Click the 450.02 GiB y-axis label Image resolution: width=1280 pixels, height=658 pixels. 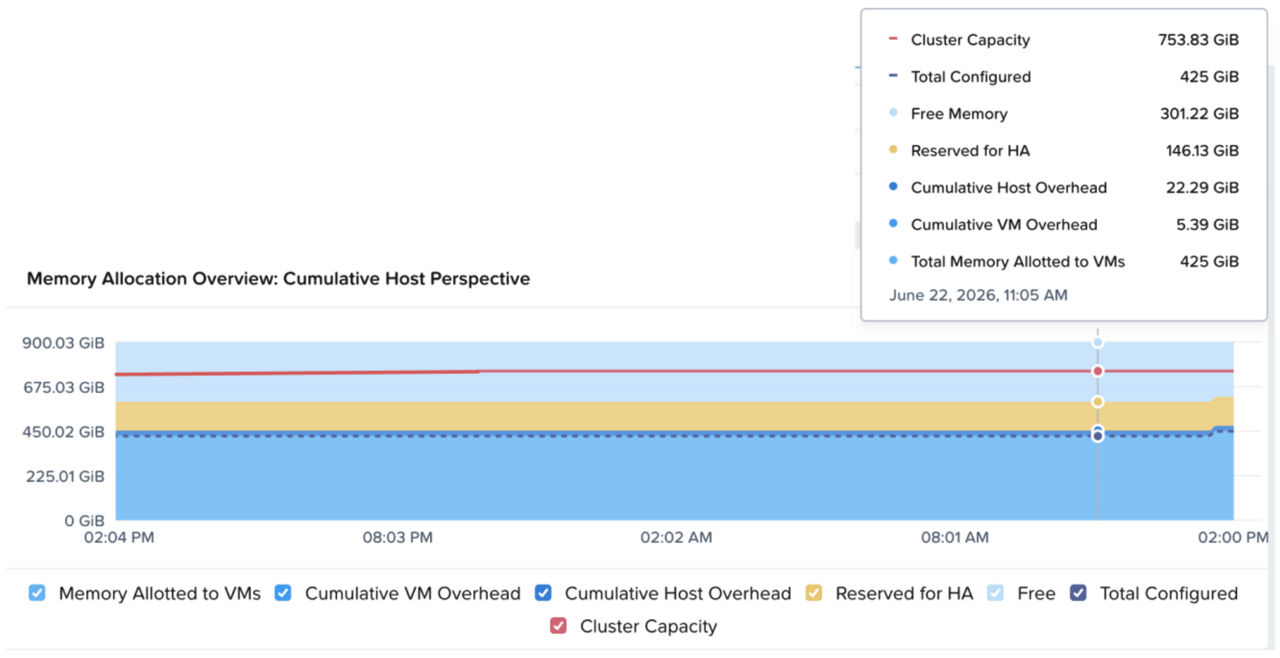tap(62, 432)
